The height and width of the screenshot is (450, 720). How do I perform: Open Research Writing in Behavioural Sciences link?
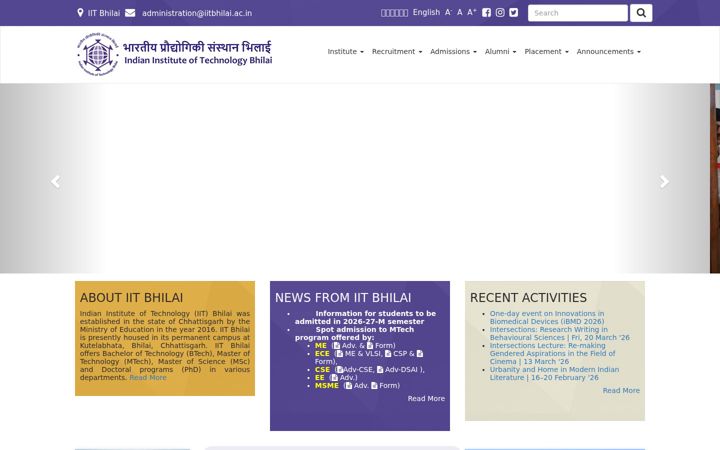coord(559,333)
